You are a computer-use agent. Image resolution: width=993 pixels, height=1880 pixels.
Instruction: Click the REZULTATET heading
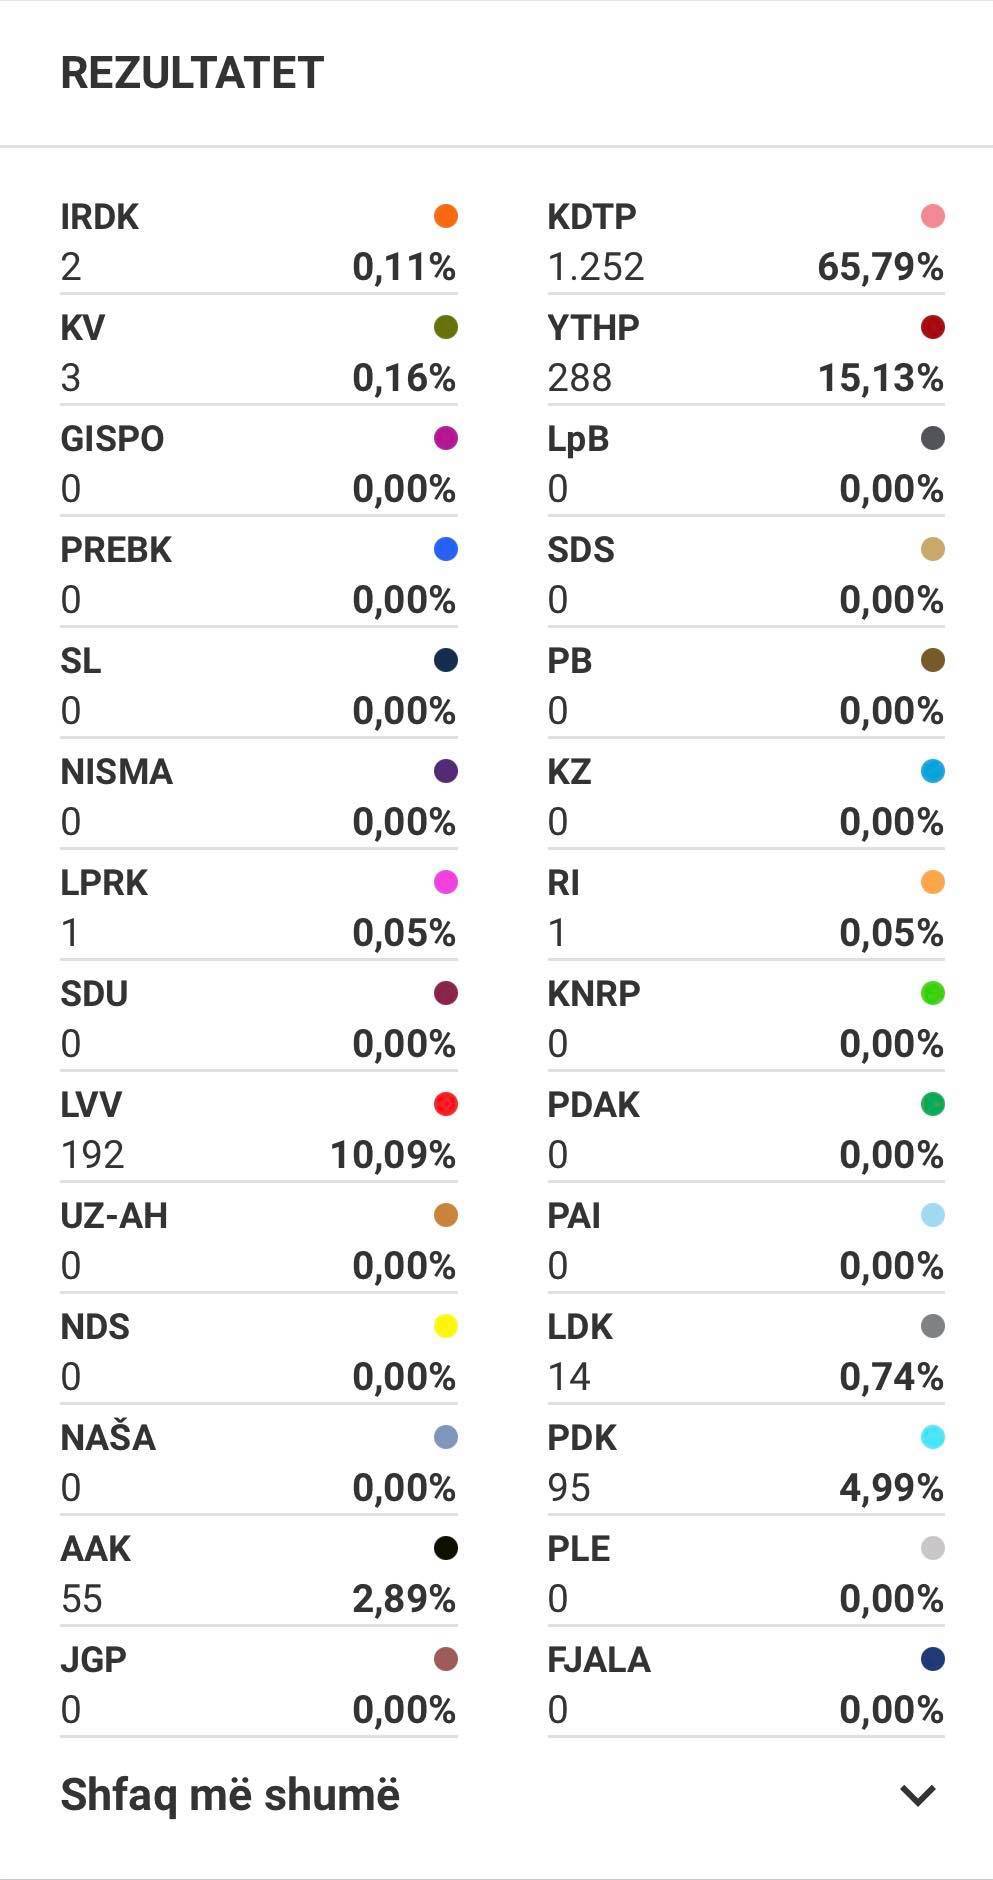(192, 73)
